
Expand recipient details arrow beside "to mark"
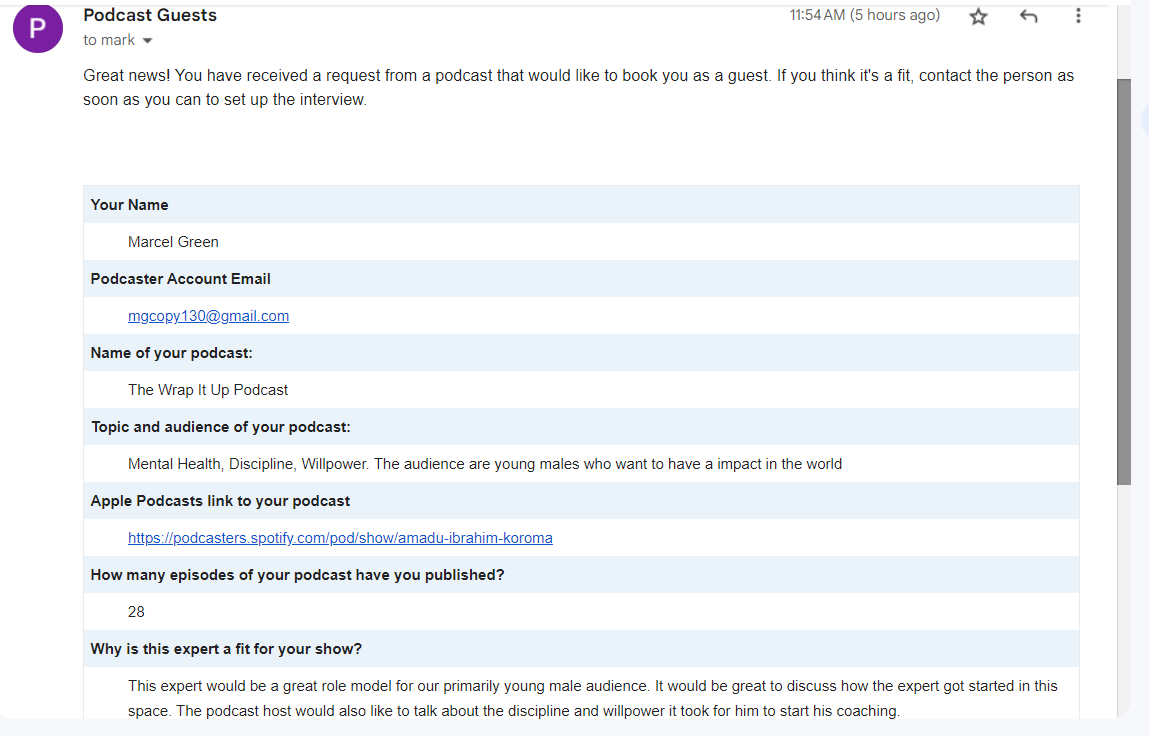(148, 41)
